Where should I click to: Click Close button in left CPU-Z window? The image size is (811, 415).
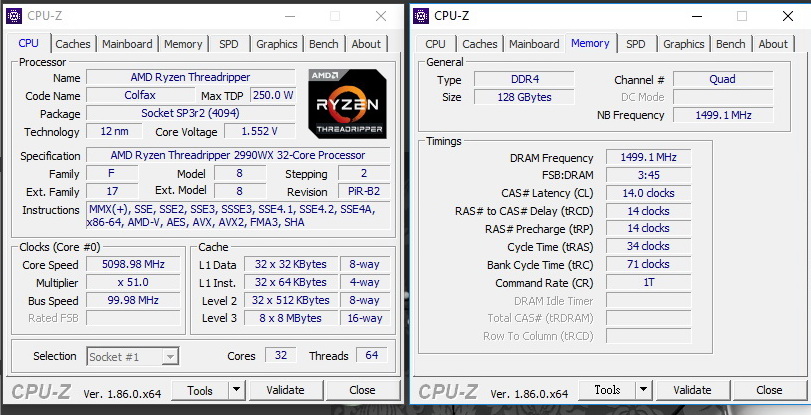coord(363,391)
